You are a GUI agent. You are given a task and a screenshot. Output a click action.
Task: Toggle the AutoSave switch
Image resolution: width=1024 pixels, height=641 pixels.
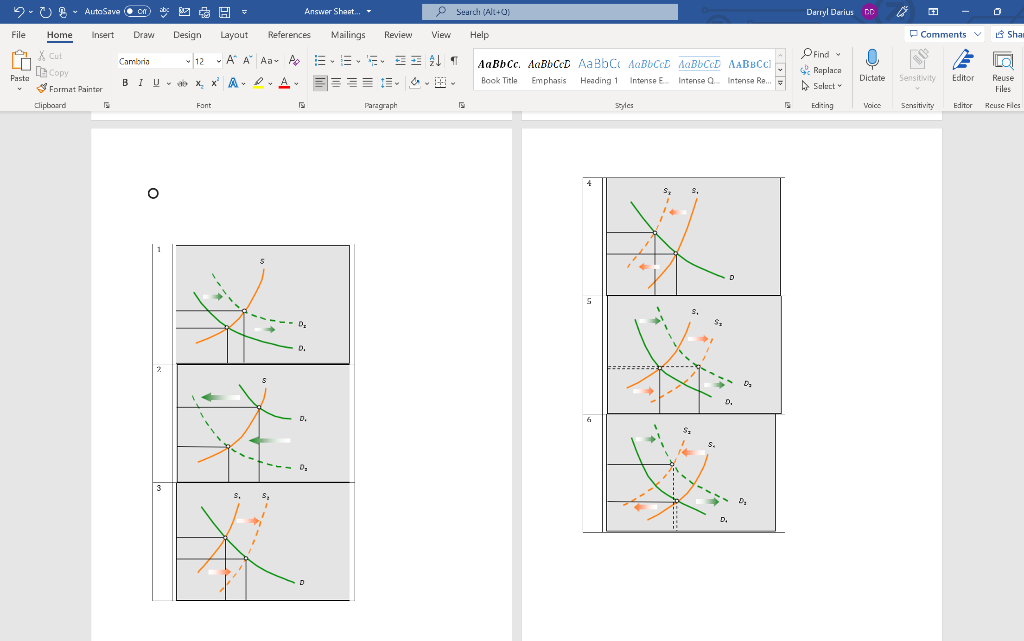pos(137,12)
